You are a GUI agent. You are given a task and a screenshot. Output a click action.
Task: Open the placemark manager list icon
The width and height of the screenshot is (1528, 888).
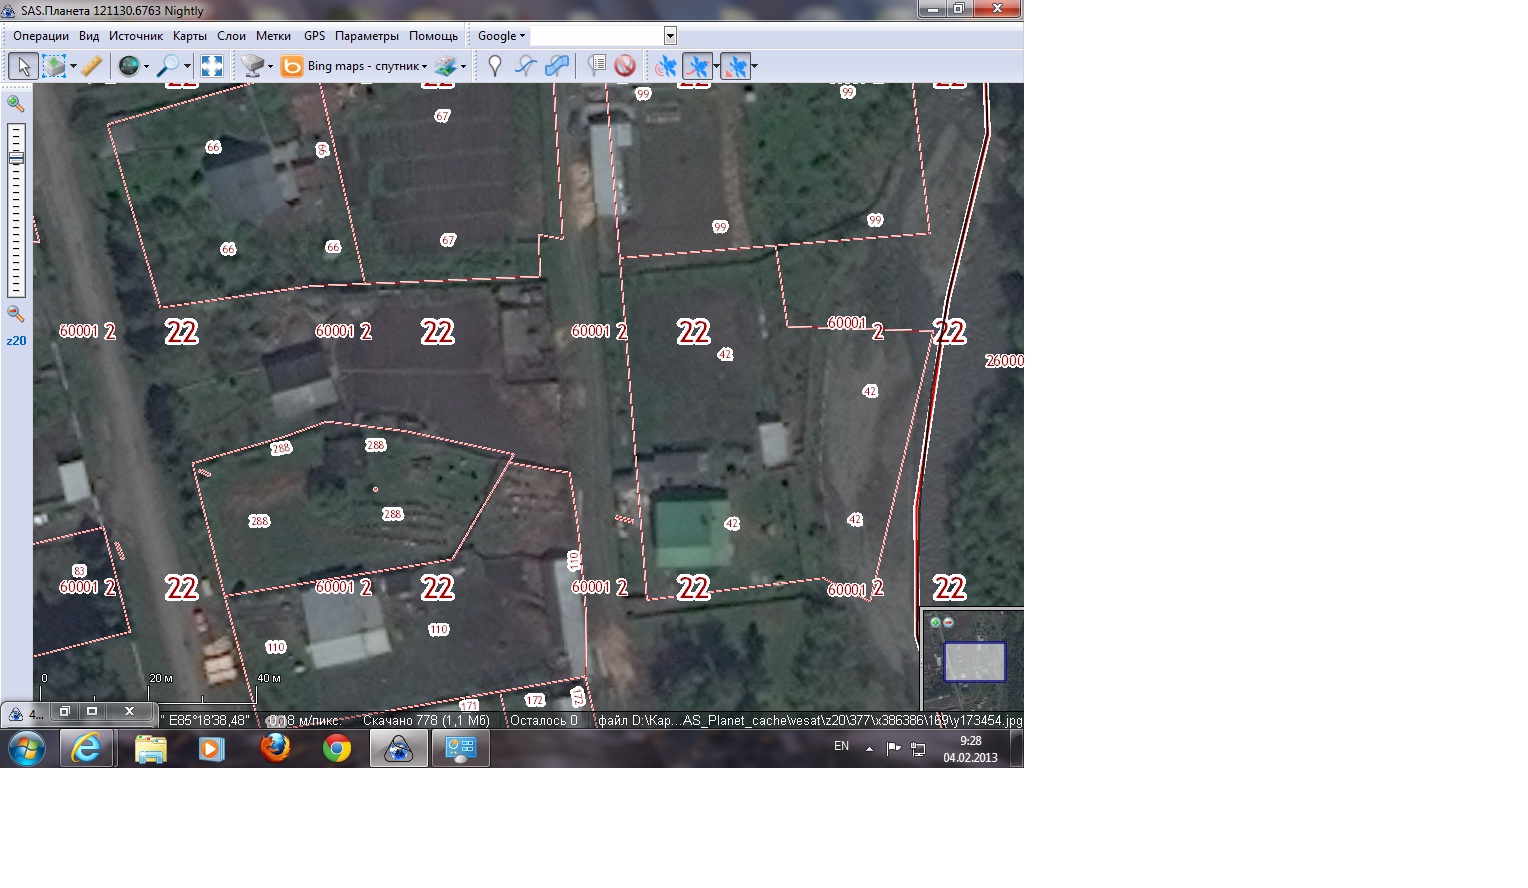[597, 66]
